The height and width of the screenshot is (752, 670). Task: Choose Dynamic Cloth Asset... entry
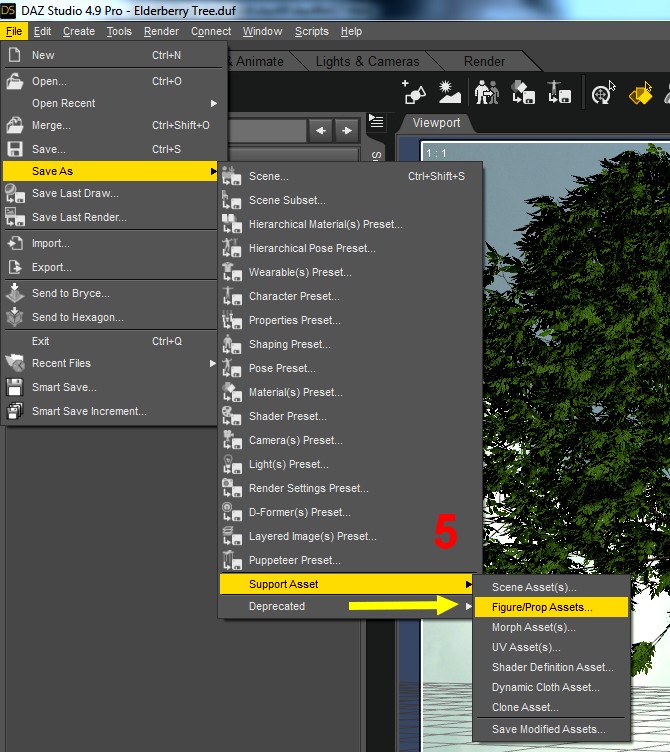551,687
